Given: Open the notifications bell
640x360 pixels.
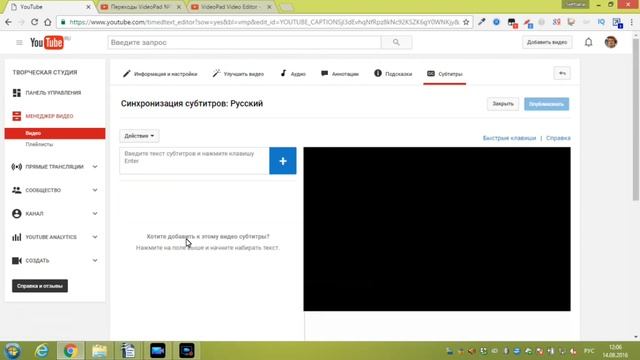Looking at the screenshot, I should (x=588, y=42).
